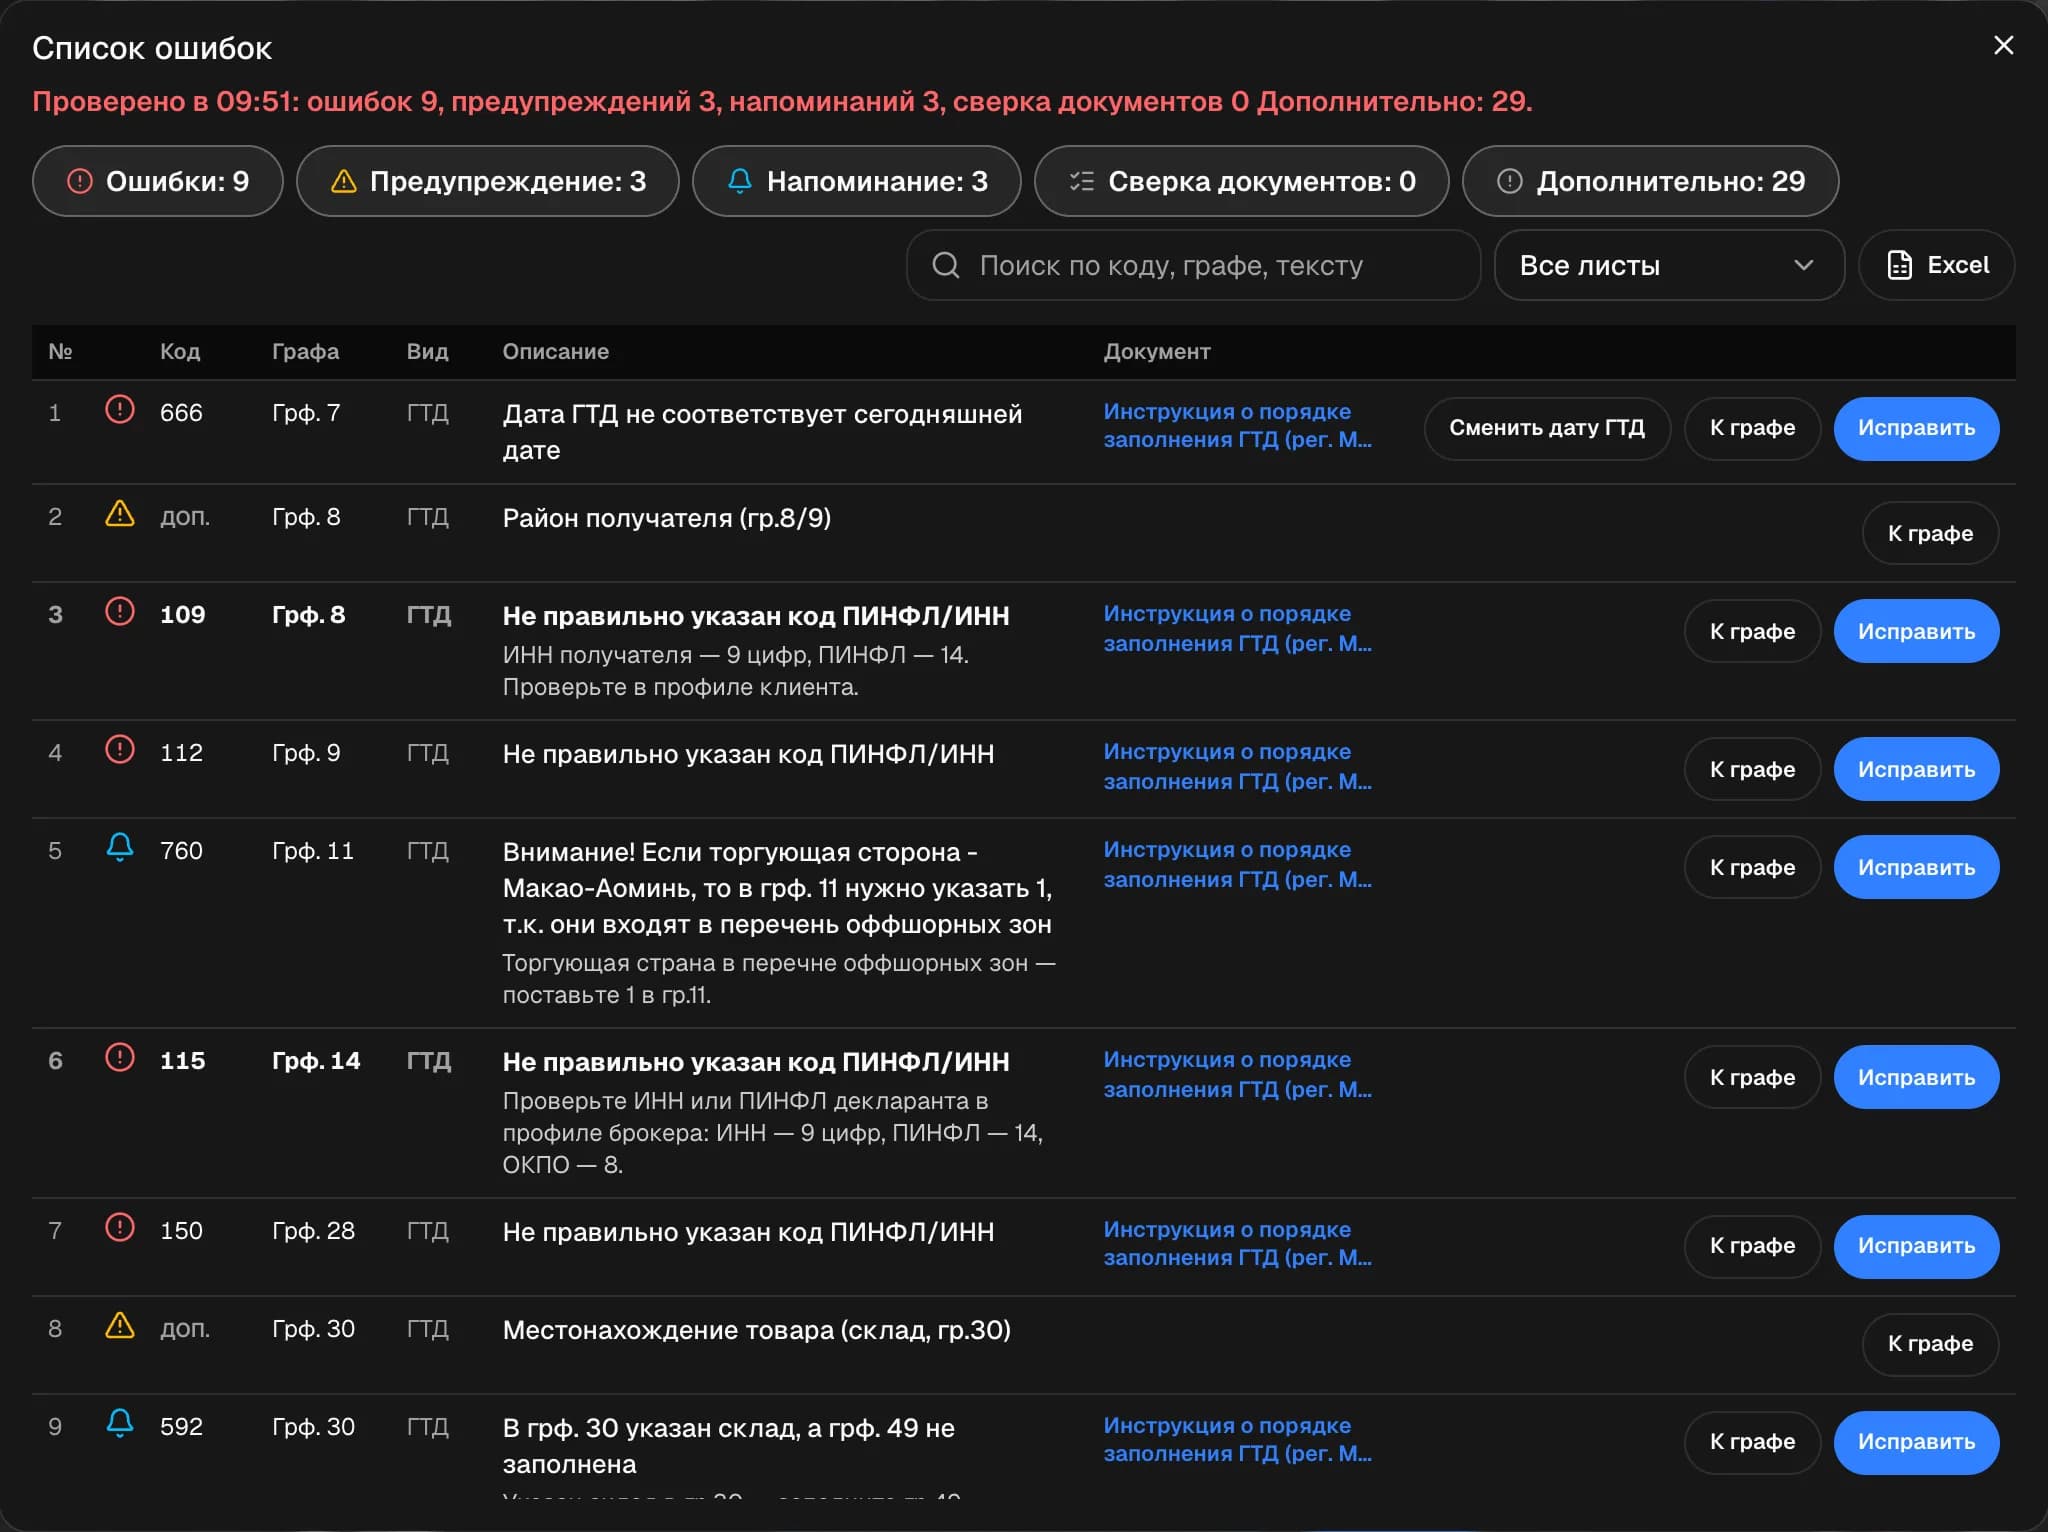Click Исправить for error code 109

click(1916, 631)
